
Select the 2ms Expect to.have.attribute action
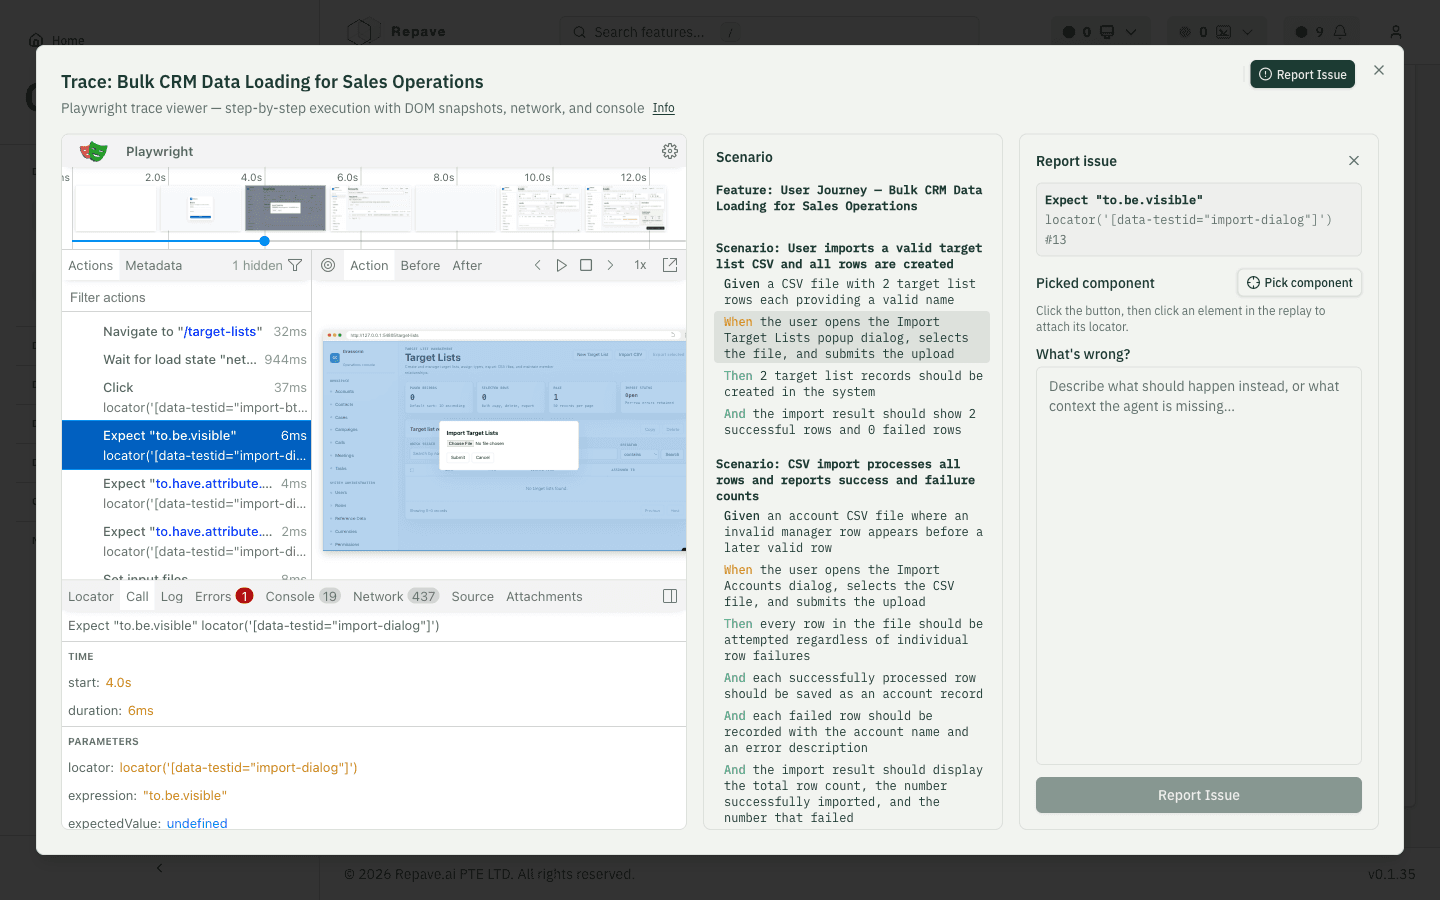(187, 541)
